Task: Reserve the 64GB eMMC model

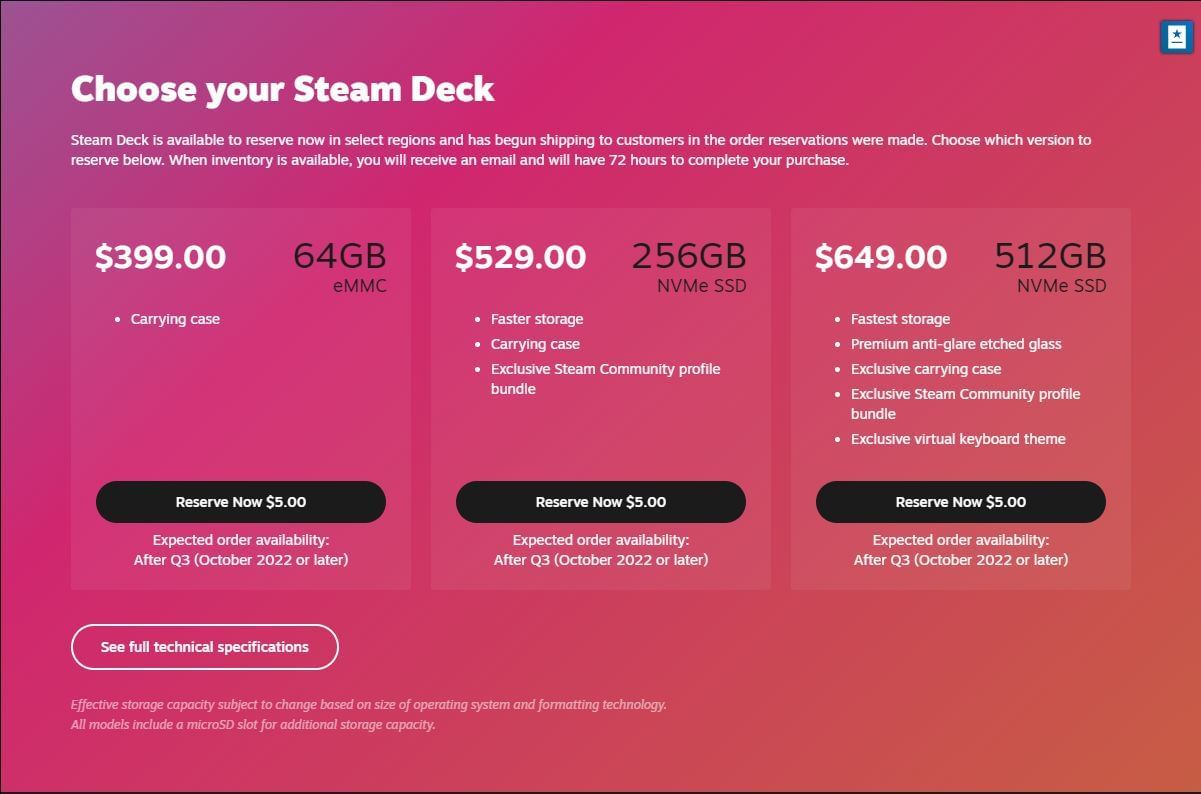Action: (240, 501)
